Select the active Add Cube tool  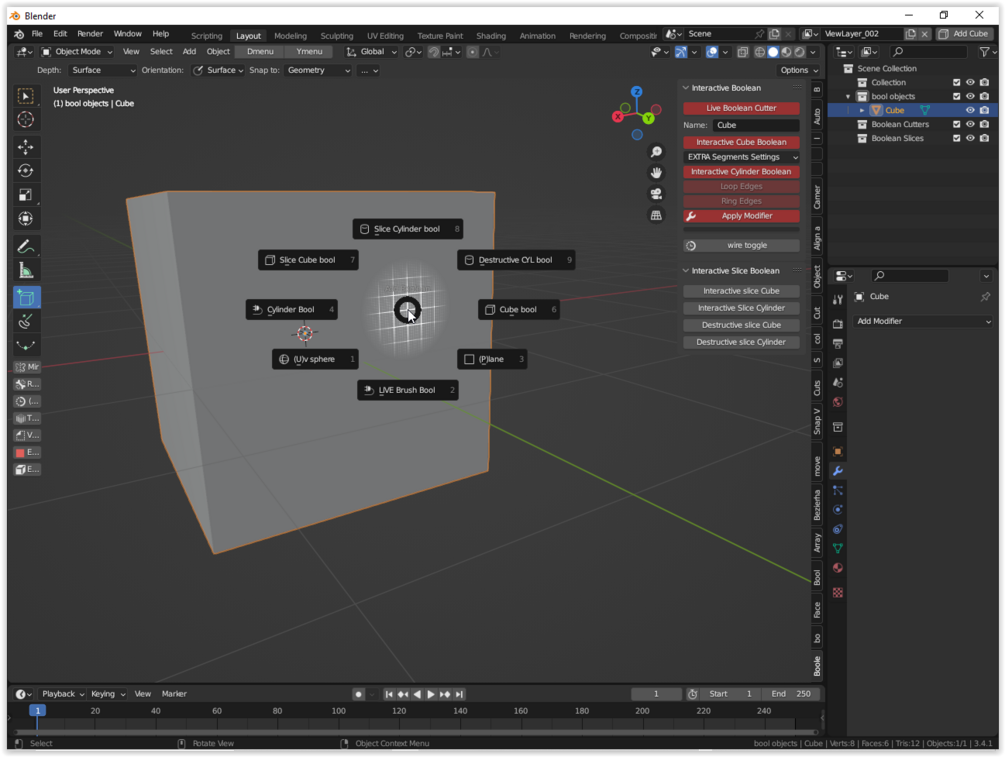point(26,298)
